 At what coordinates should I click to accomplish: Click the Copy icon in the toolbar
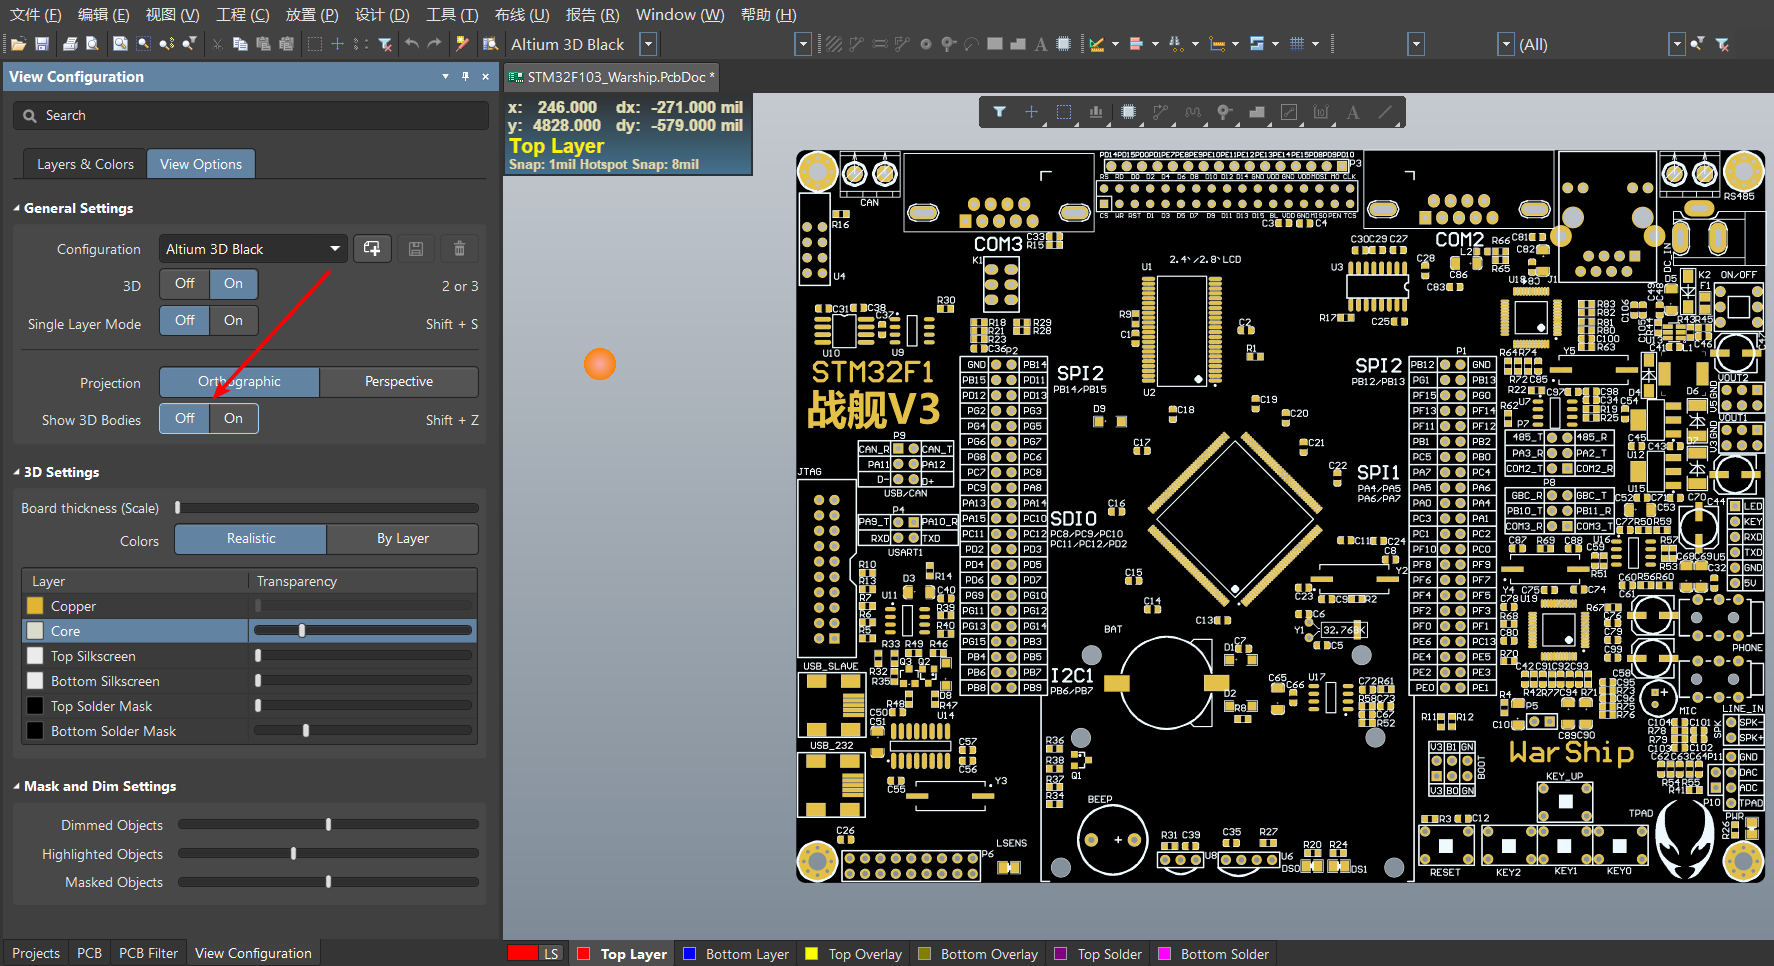tap(240, 44)
